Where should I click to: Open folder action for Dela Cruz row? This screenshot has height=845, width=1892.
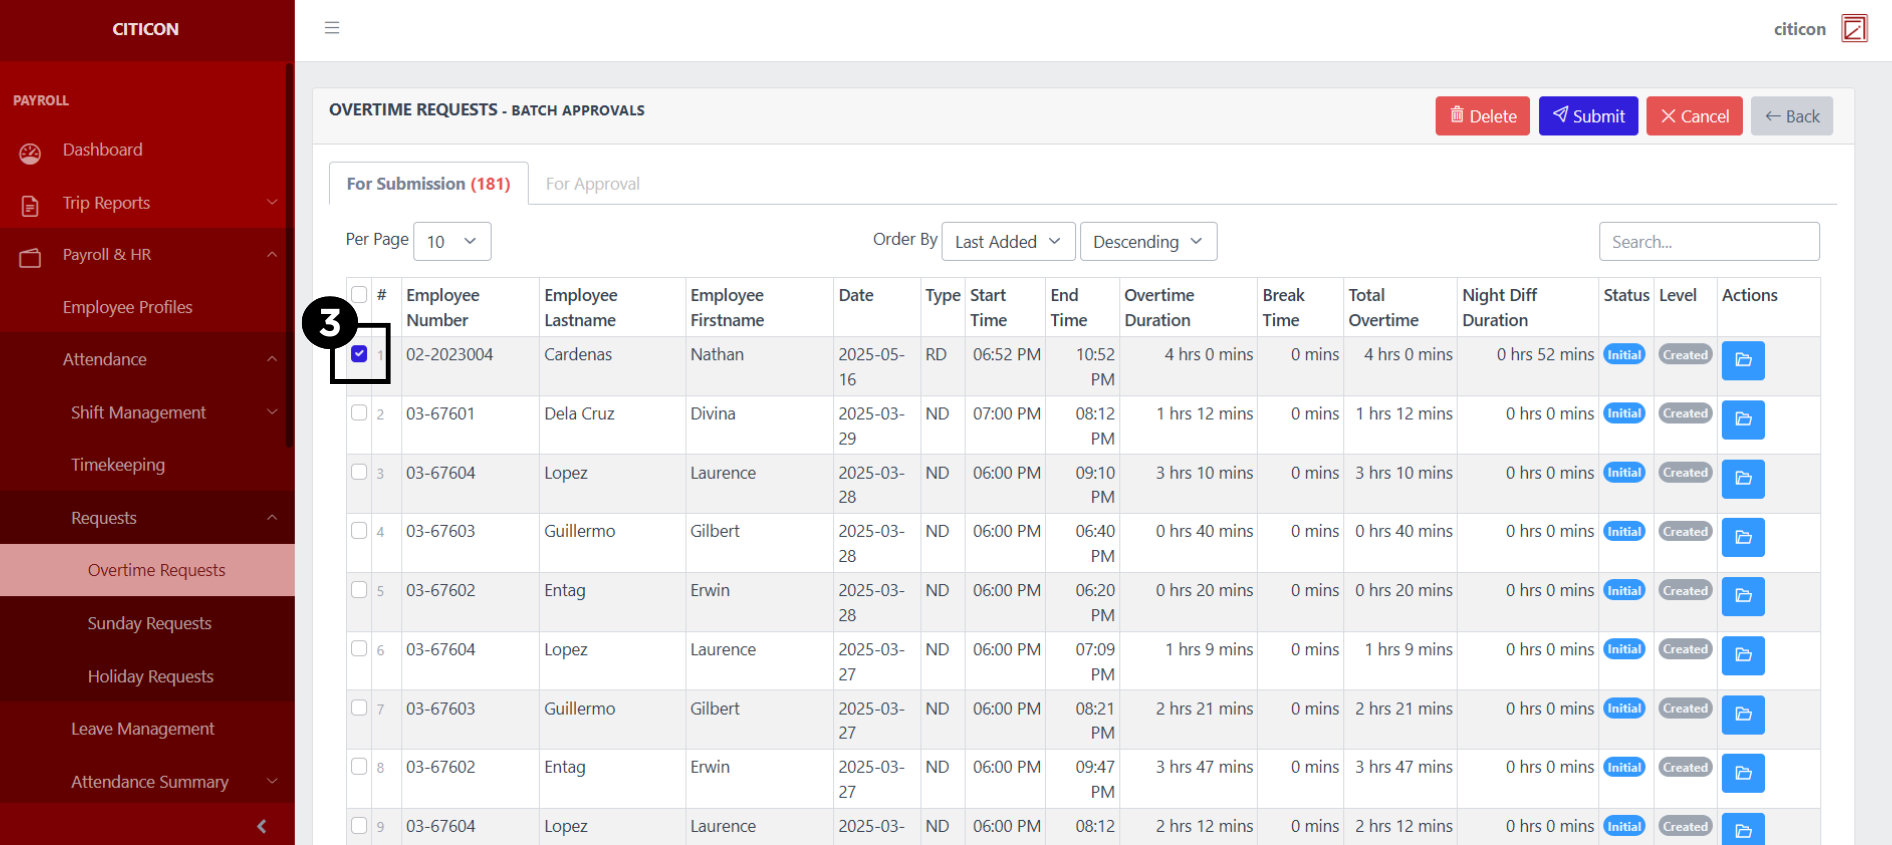(x=1742, y=420)
